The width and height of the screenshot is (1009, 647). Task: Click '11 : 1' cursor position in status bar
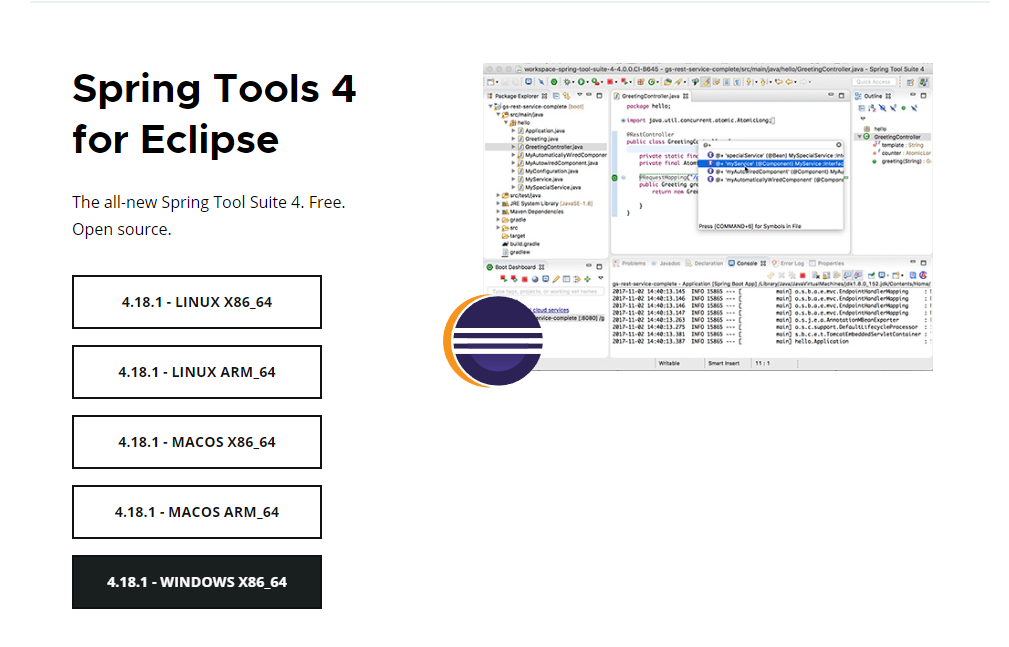(763, 363)
